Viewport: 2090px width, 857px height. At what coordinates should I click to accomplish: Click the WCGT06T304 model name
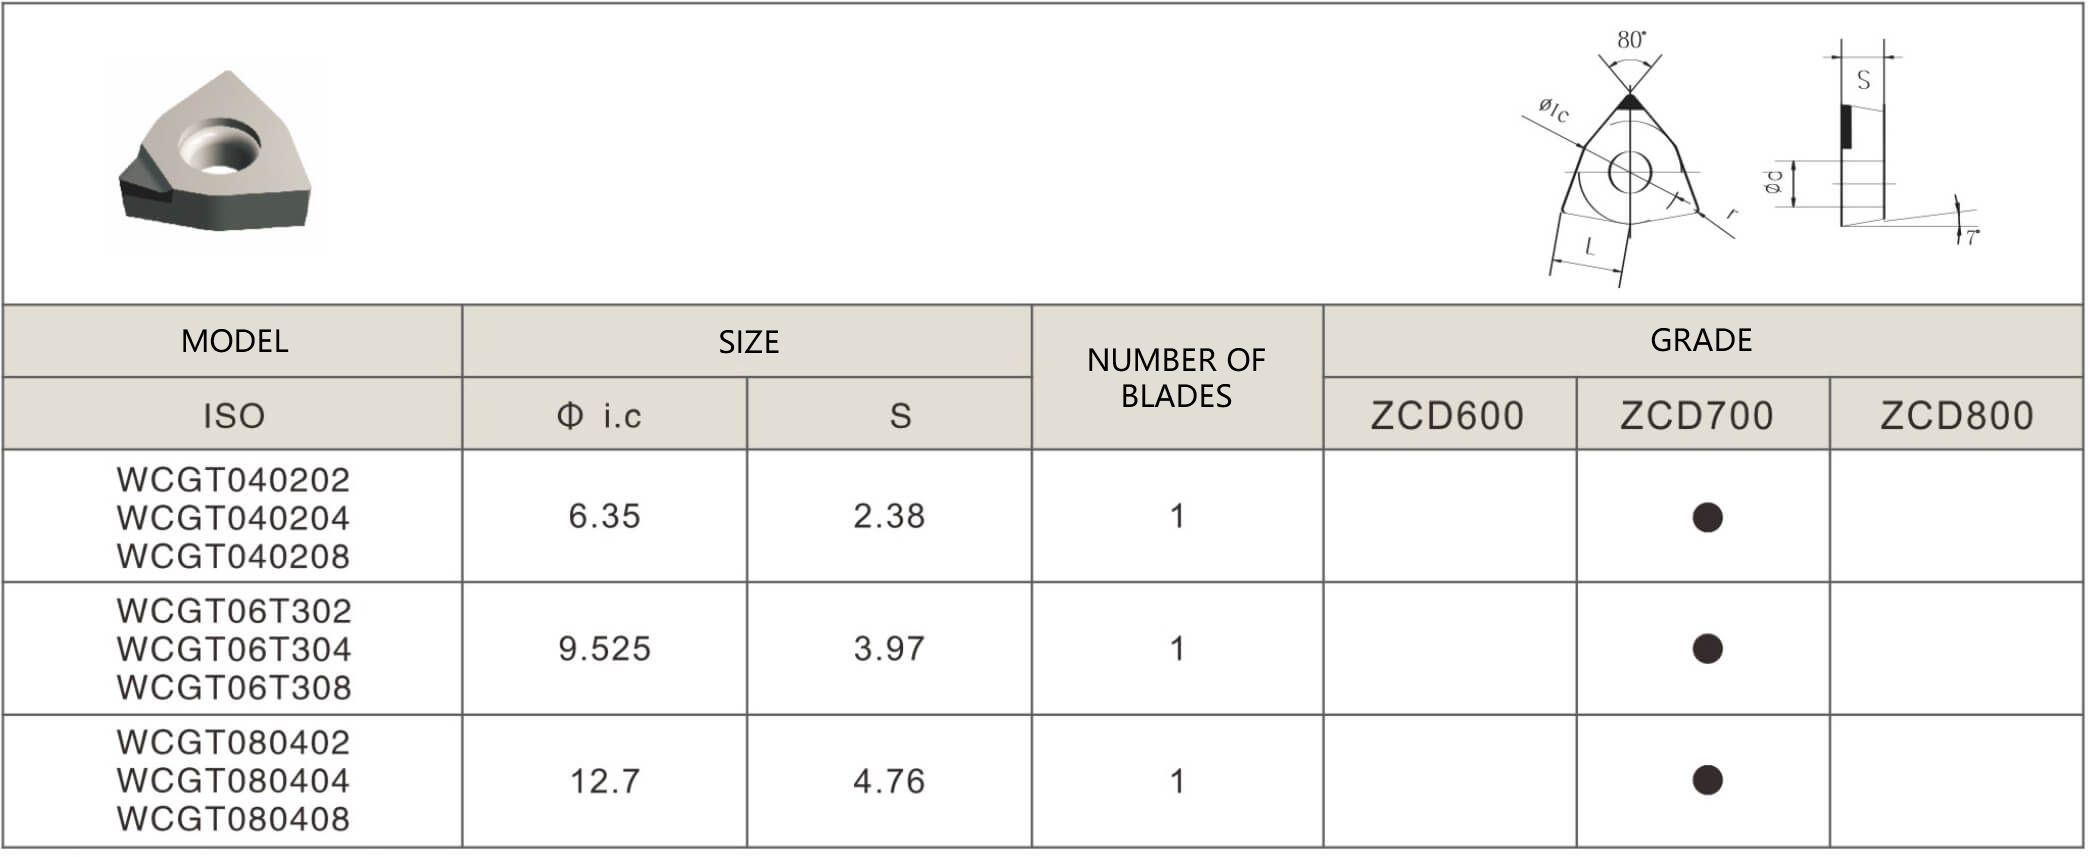234,650
